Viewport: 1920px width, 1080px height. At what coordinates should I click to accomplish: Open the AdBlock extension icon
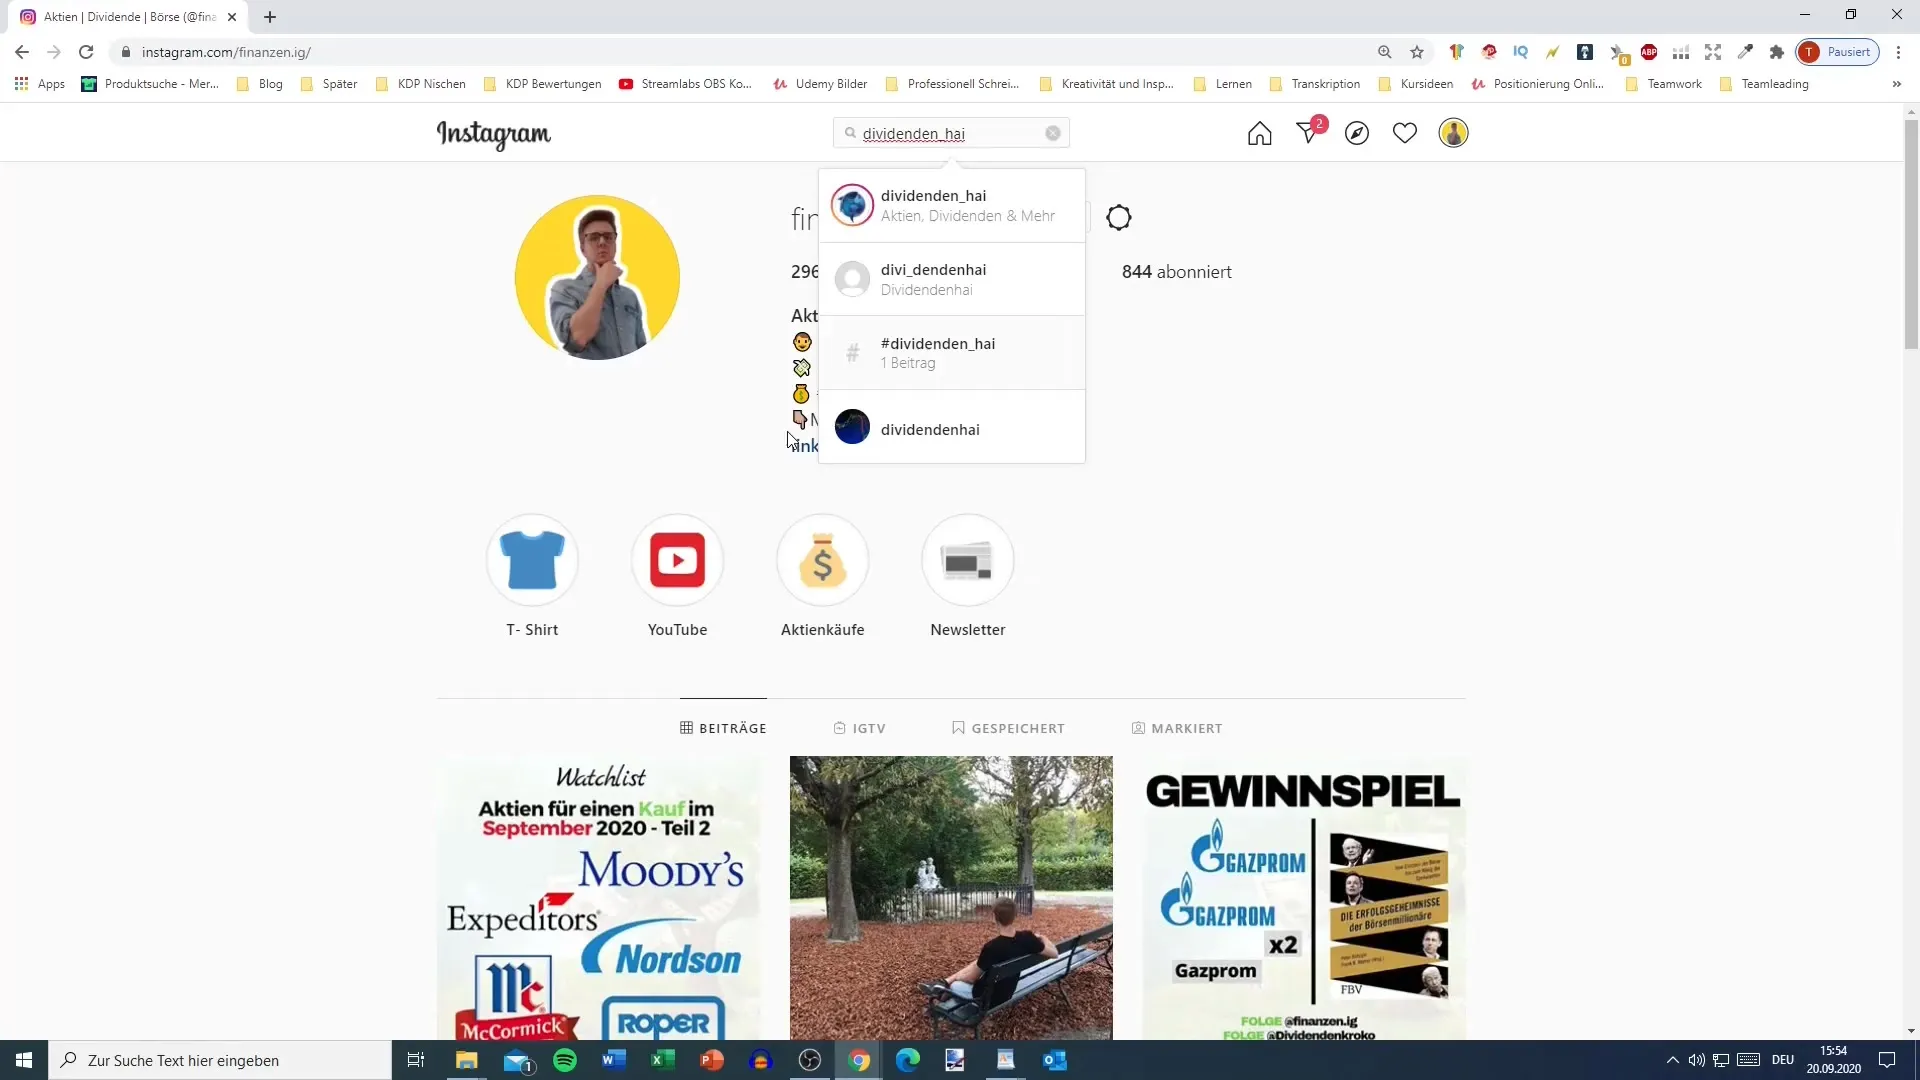pyautogui.click(x=1648, y=52)
